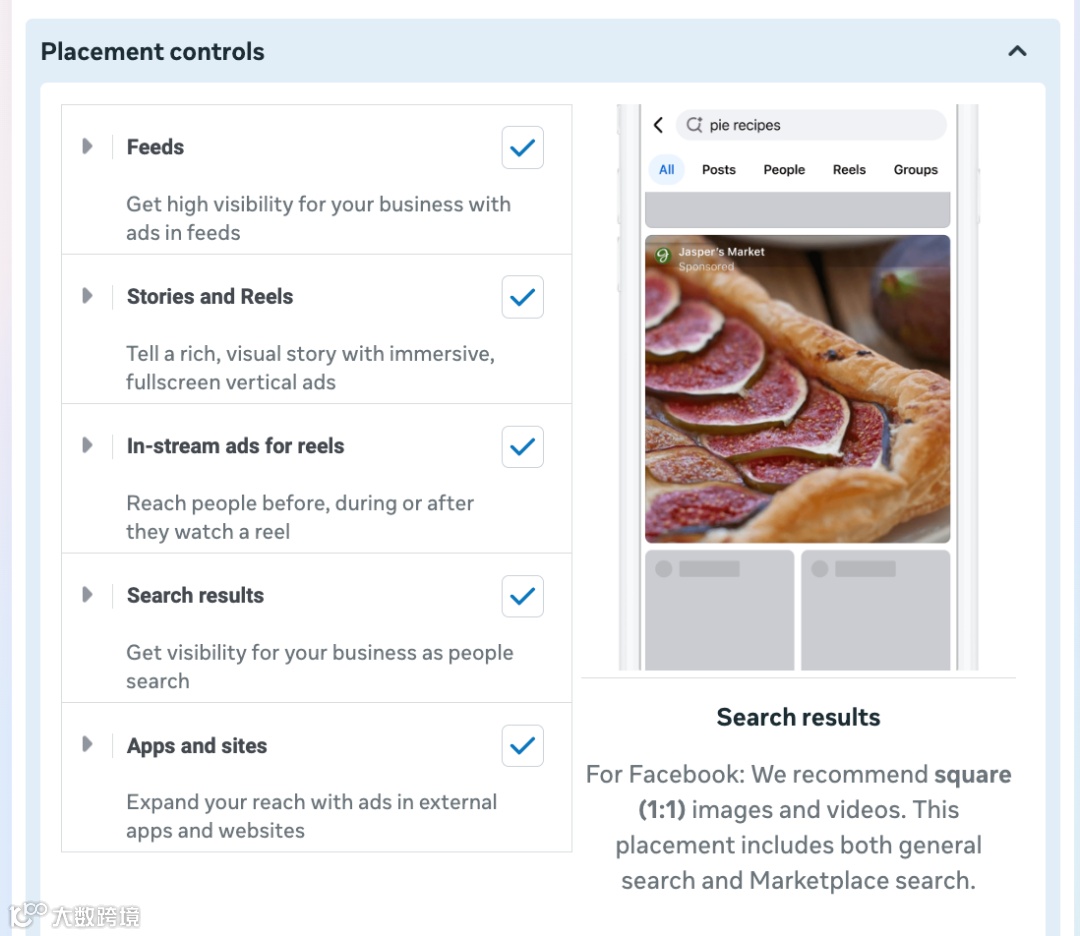Toggle the Apps and sites checkbox
Screen dimensions: 1080x936
(x=522, y=746)
